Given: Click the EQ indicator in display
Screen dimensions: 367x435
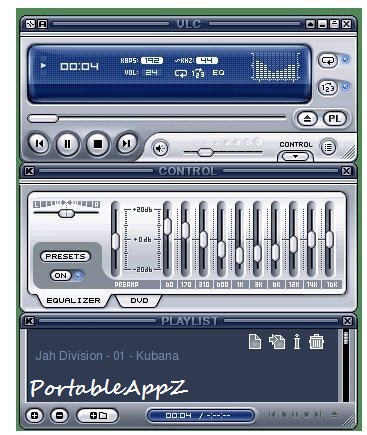Looking at the screenshot, I should (219, 73).
